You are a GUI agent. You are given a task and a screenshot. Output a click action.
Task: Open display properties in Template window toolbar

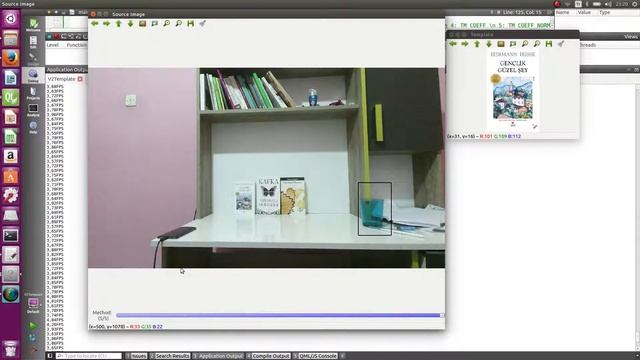click(x=561, y=44)
